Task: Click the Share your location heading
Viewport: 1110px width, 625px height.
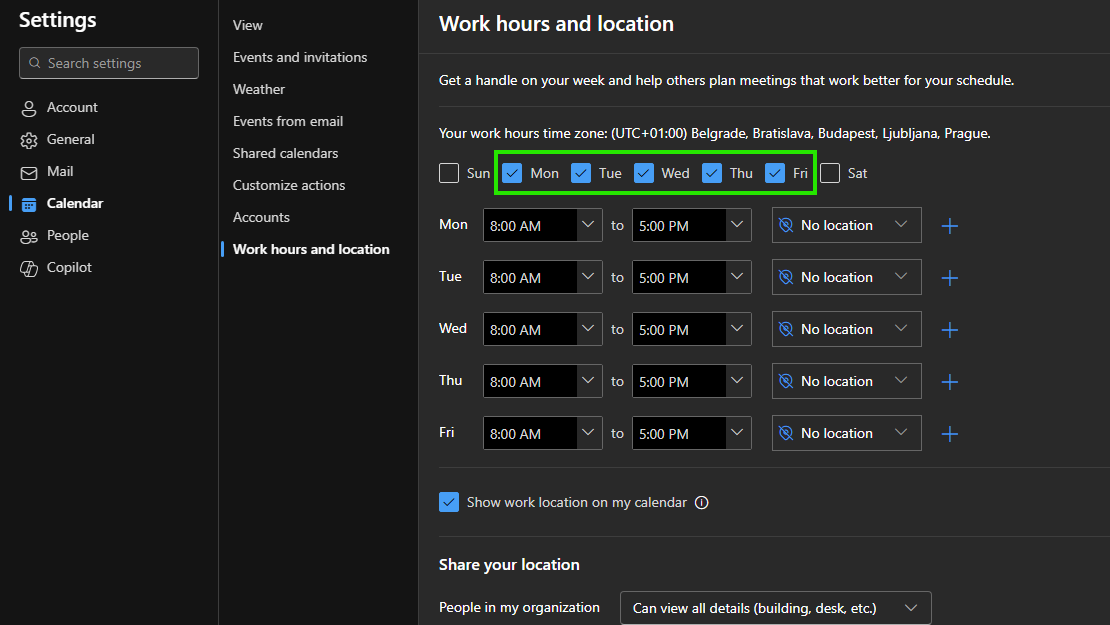Action: click(x=509, y=565)
